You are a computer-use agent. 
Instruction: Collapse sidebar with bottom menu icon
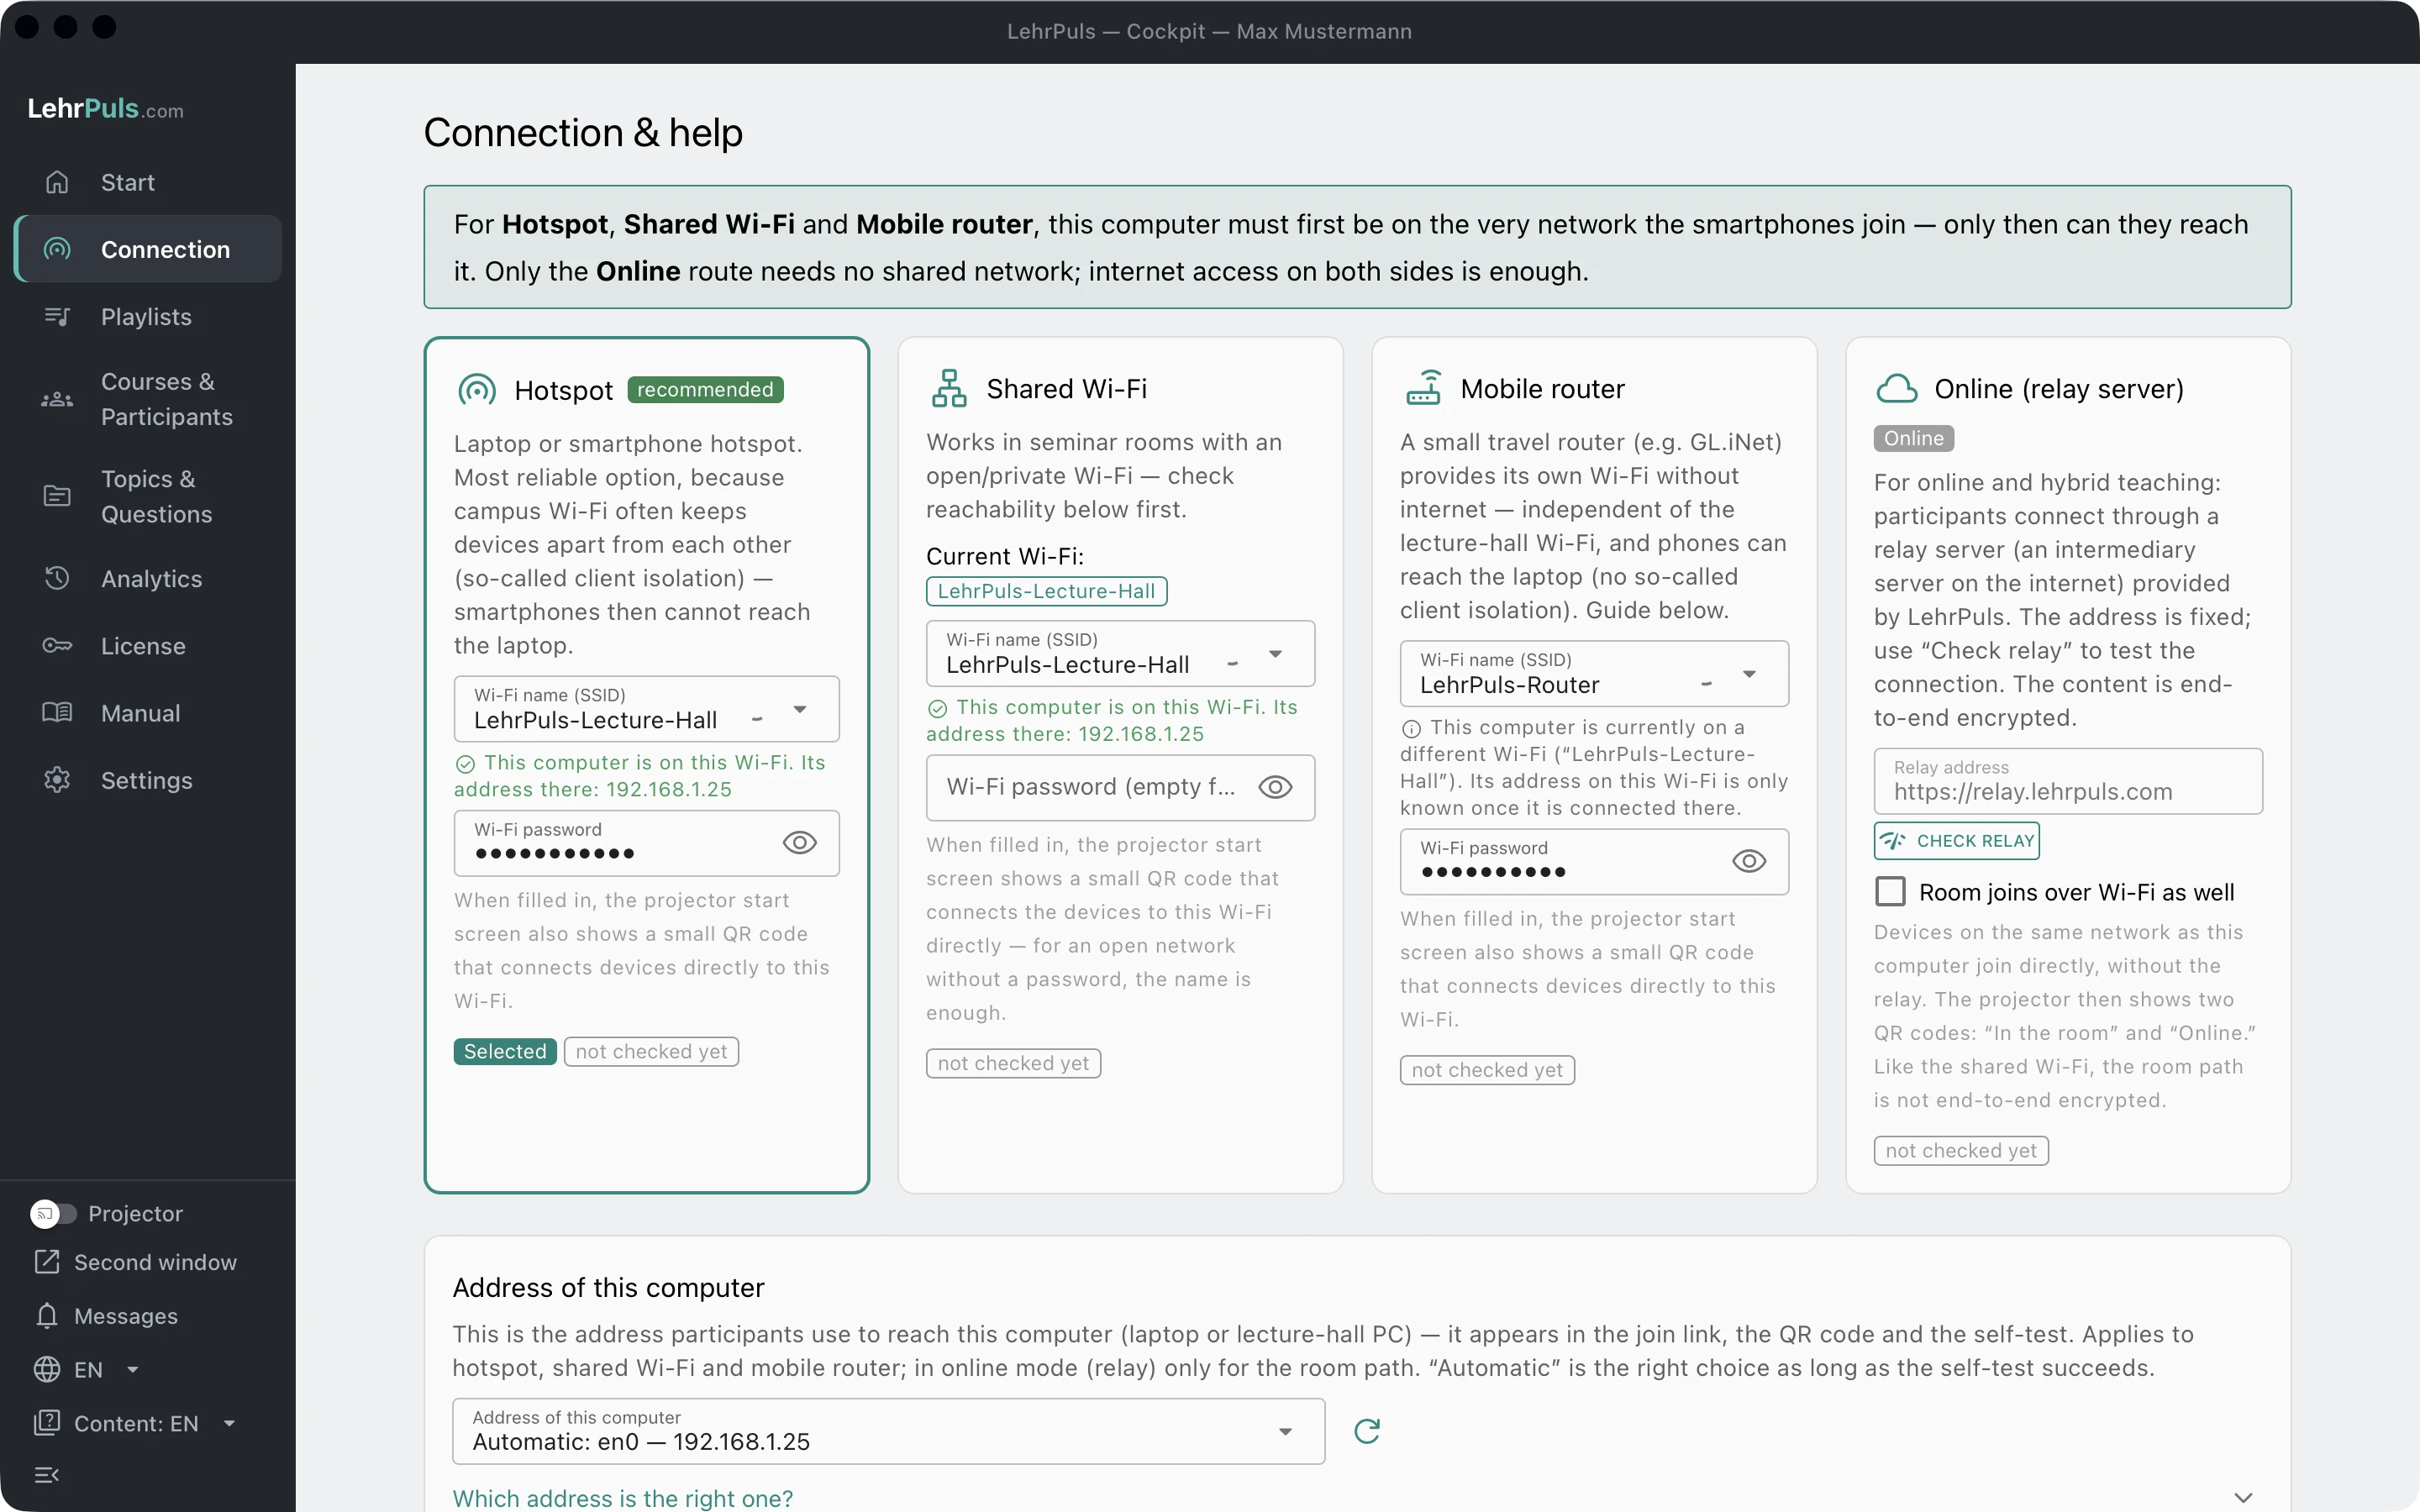pyautogui.click(x=47, y=1475)
